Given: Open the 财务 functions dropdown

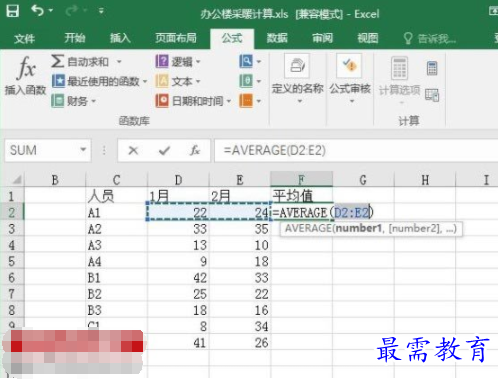Looking at the screenshot, I should coord(73,101).
